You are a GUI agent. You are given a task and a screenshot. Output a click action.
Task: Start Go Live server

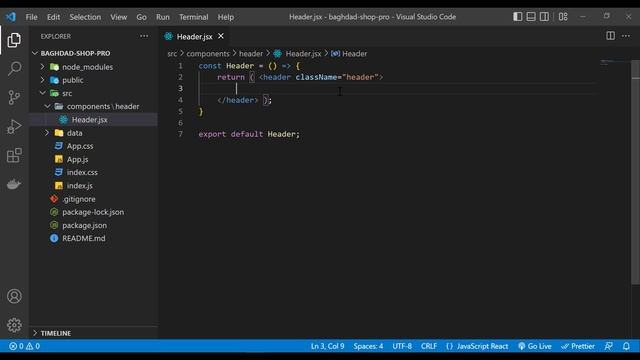(x=534, y=346)
